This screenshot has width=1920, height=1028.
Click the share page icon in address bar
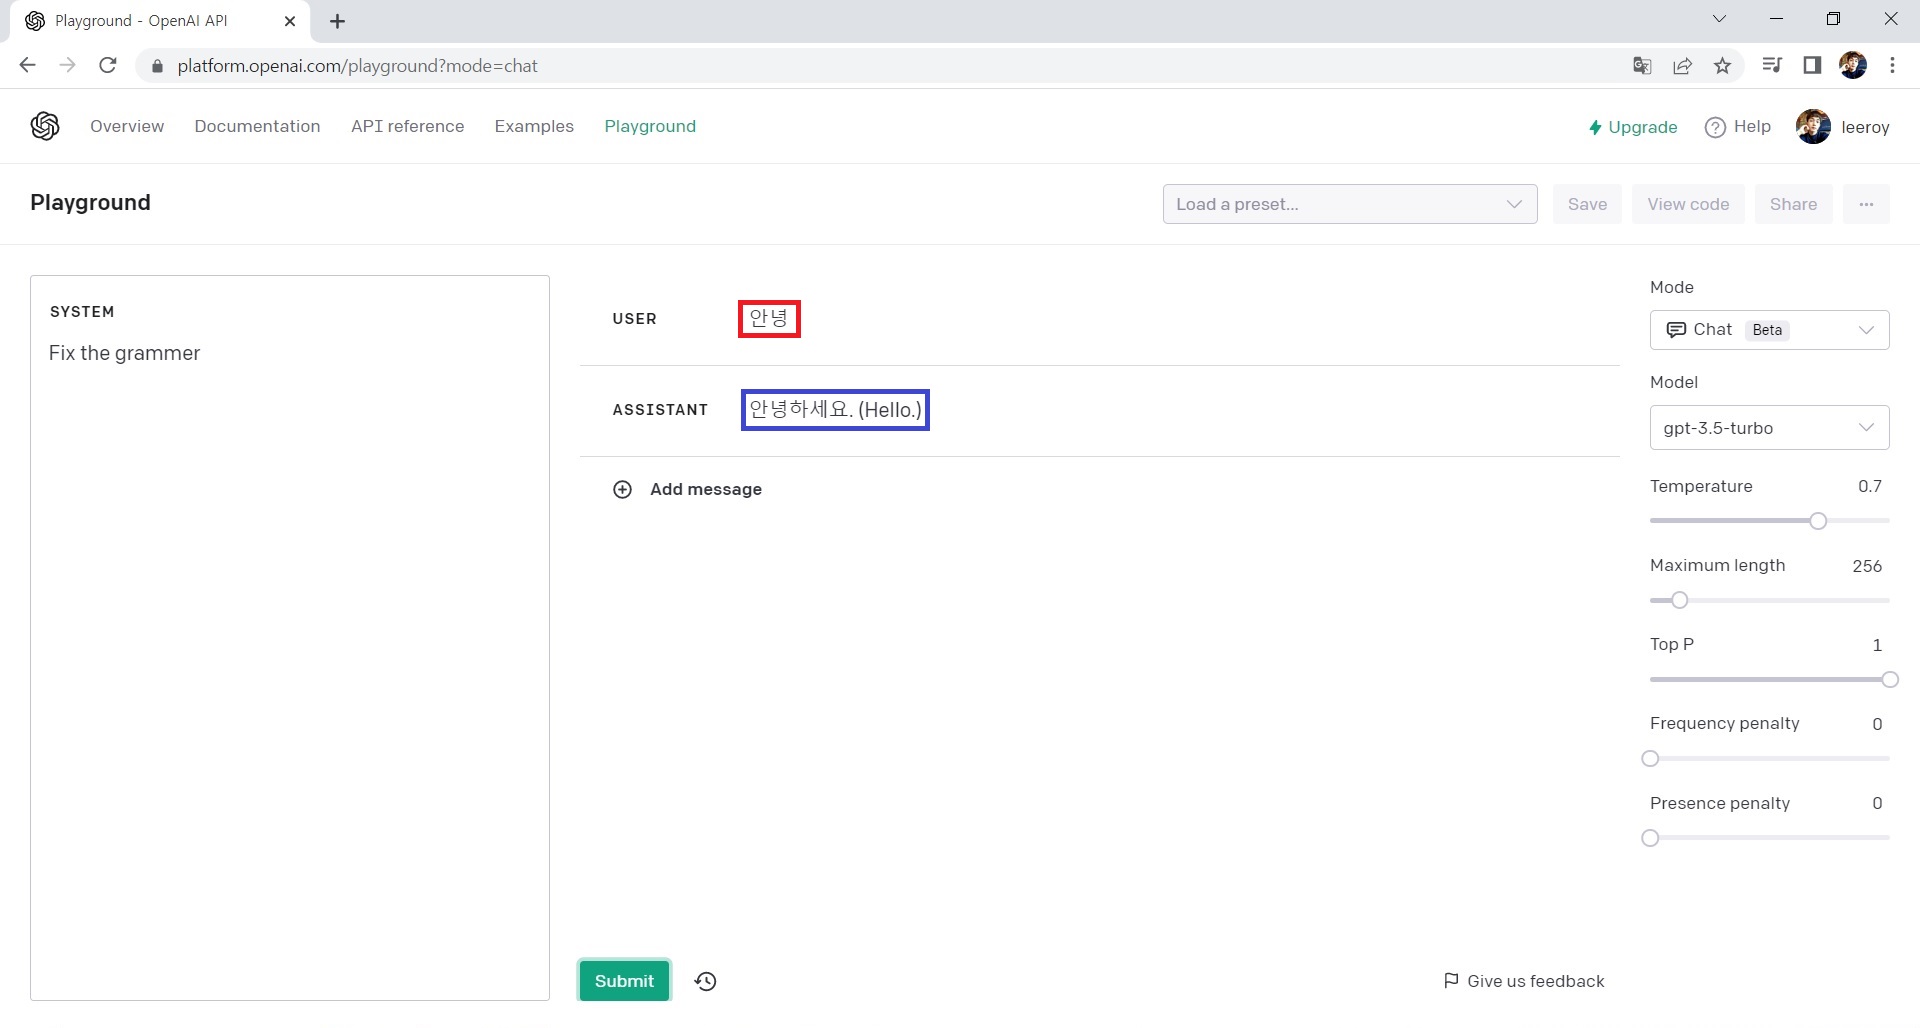[x=1682, y=66]
